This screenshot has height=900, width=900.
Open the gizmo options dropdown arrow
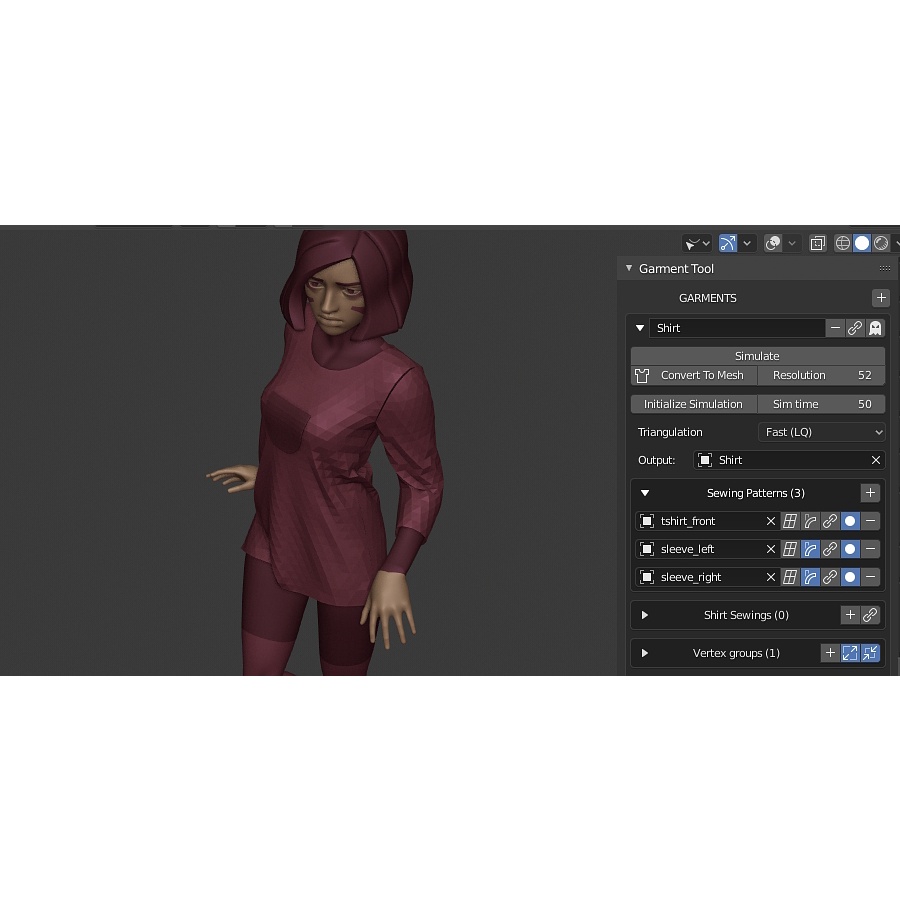747,243
